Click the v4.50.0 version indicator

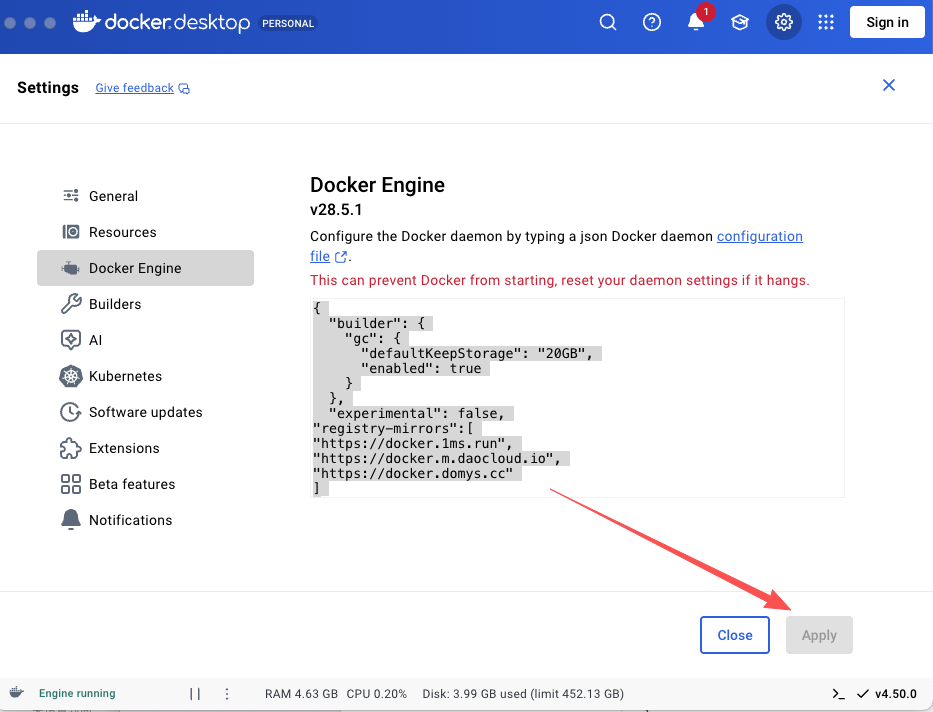[896, 694]
